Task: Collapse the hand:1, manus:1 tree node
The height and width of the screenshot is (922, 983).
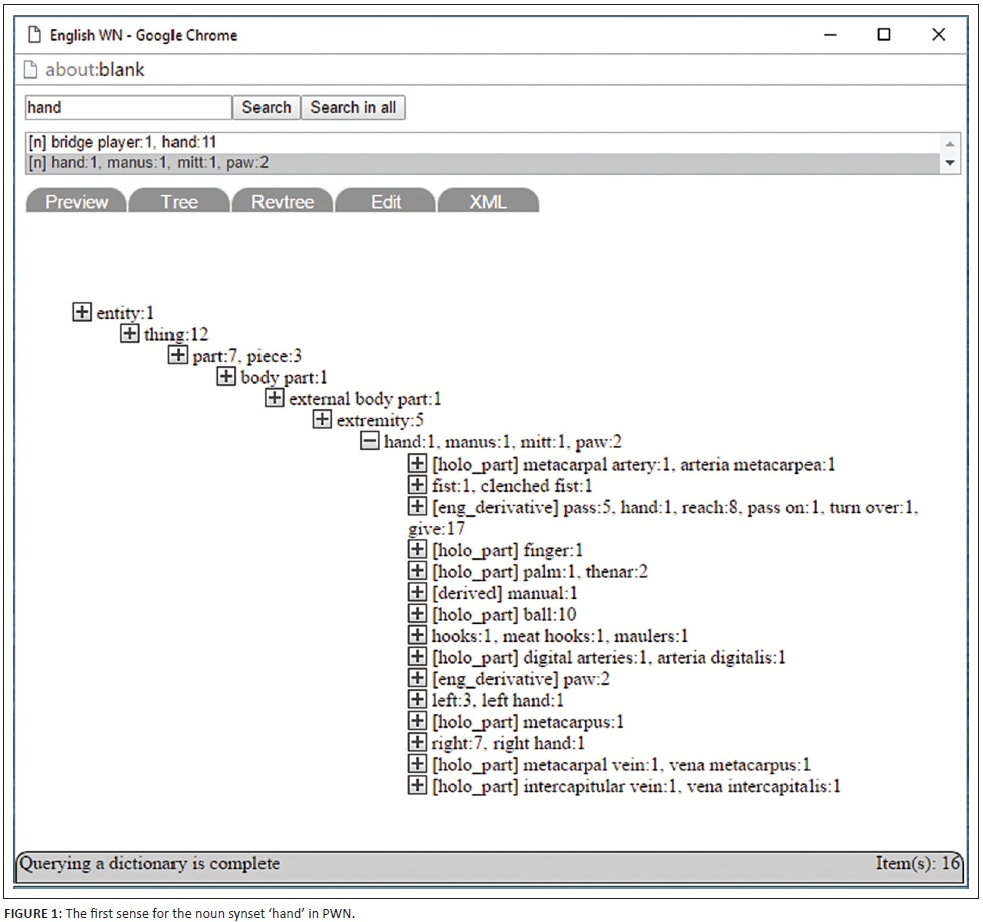Action: pos(370,441)
